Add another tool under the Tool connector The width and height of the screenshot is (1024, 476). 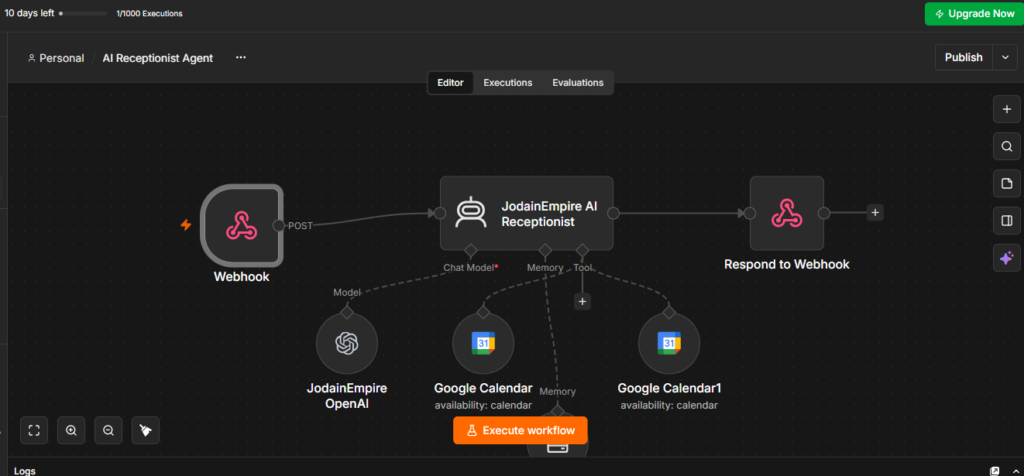(x=582, y=302)
